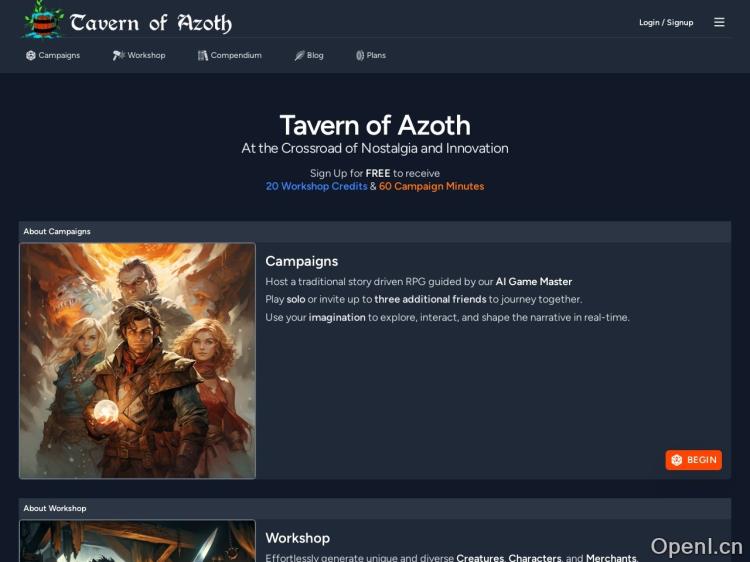Open the Blog nav item

point(309,55)
